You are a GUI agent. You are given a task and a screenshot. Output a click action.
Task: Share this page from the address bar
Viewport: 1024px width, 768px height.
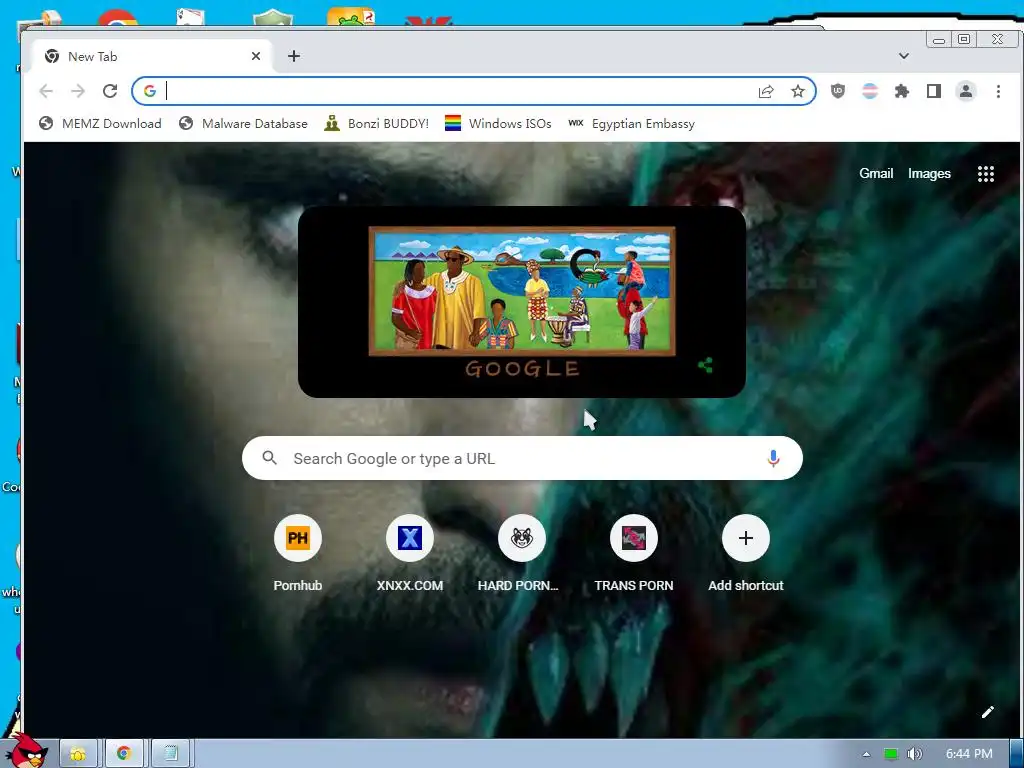(x=766, y=91)
